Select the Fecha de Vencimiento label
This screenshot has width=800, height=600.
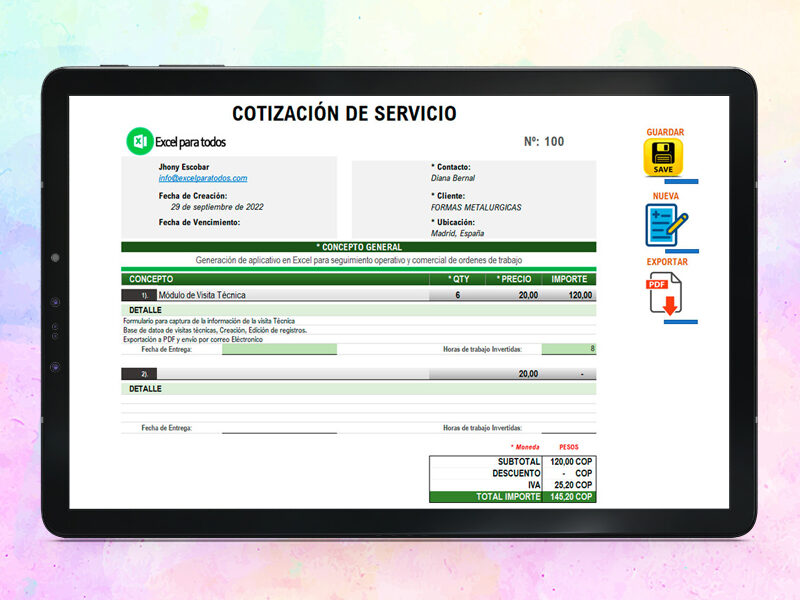click(199, 222)
